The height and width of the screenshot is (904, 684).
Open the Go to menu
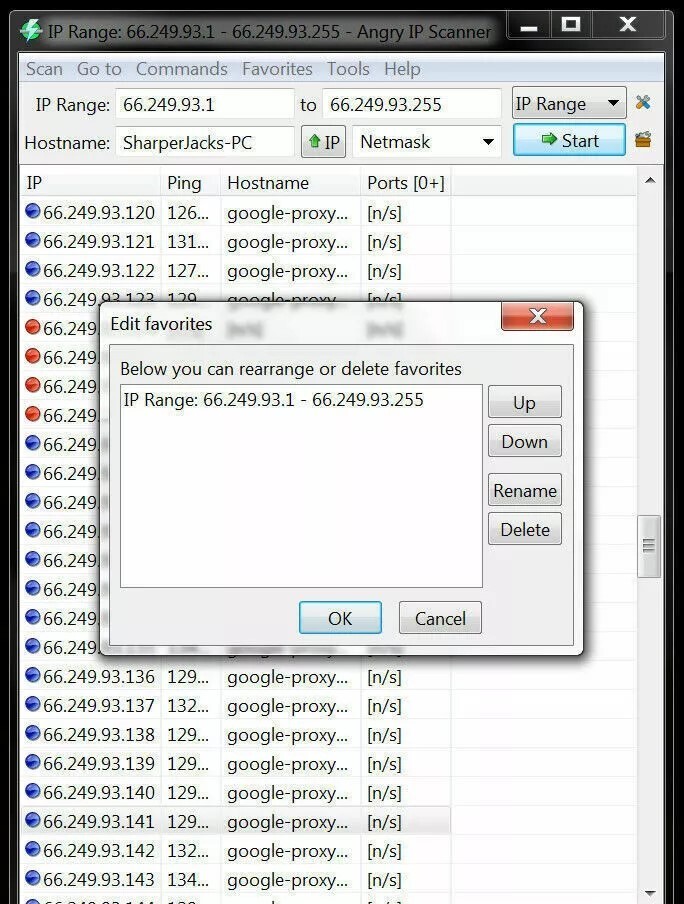pos(99,69)
